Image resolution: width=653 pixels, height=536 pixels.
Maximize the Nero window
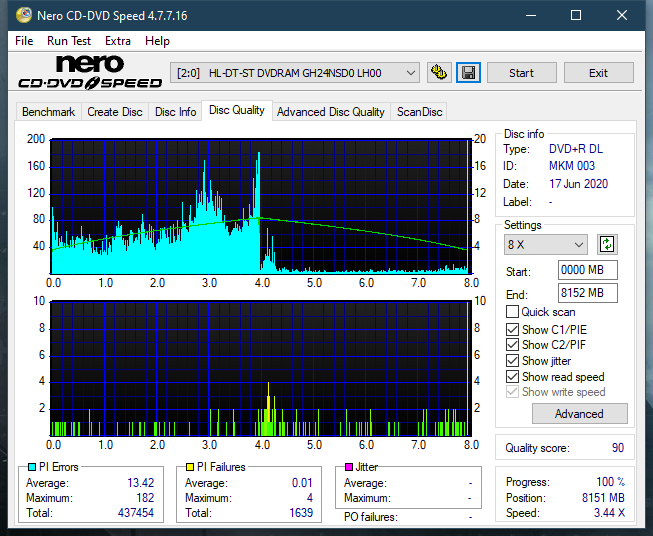click(x=576, y=15)
